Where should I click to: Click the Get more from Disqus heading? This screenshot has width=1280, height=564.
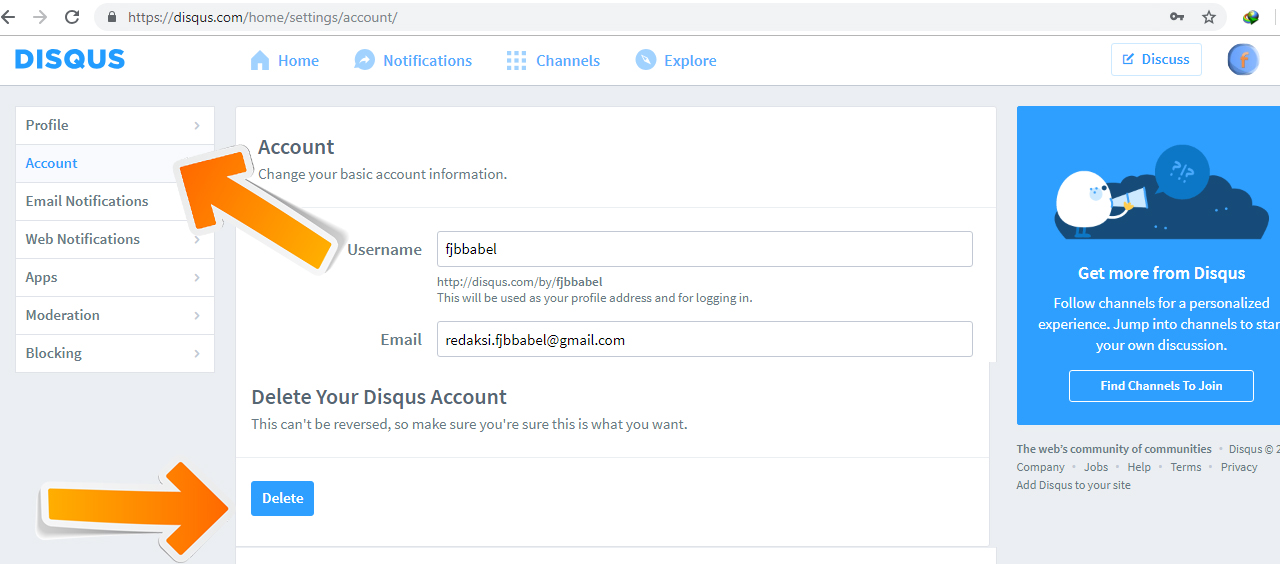pos(1162,273)
